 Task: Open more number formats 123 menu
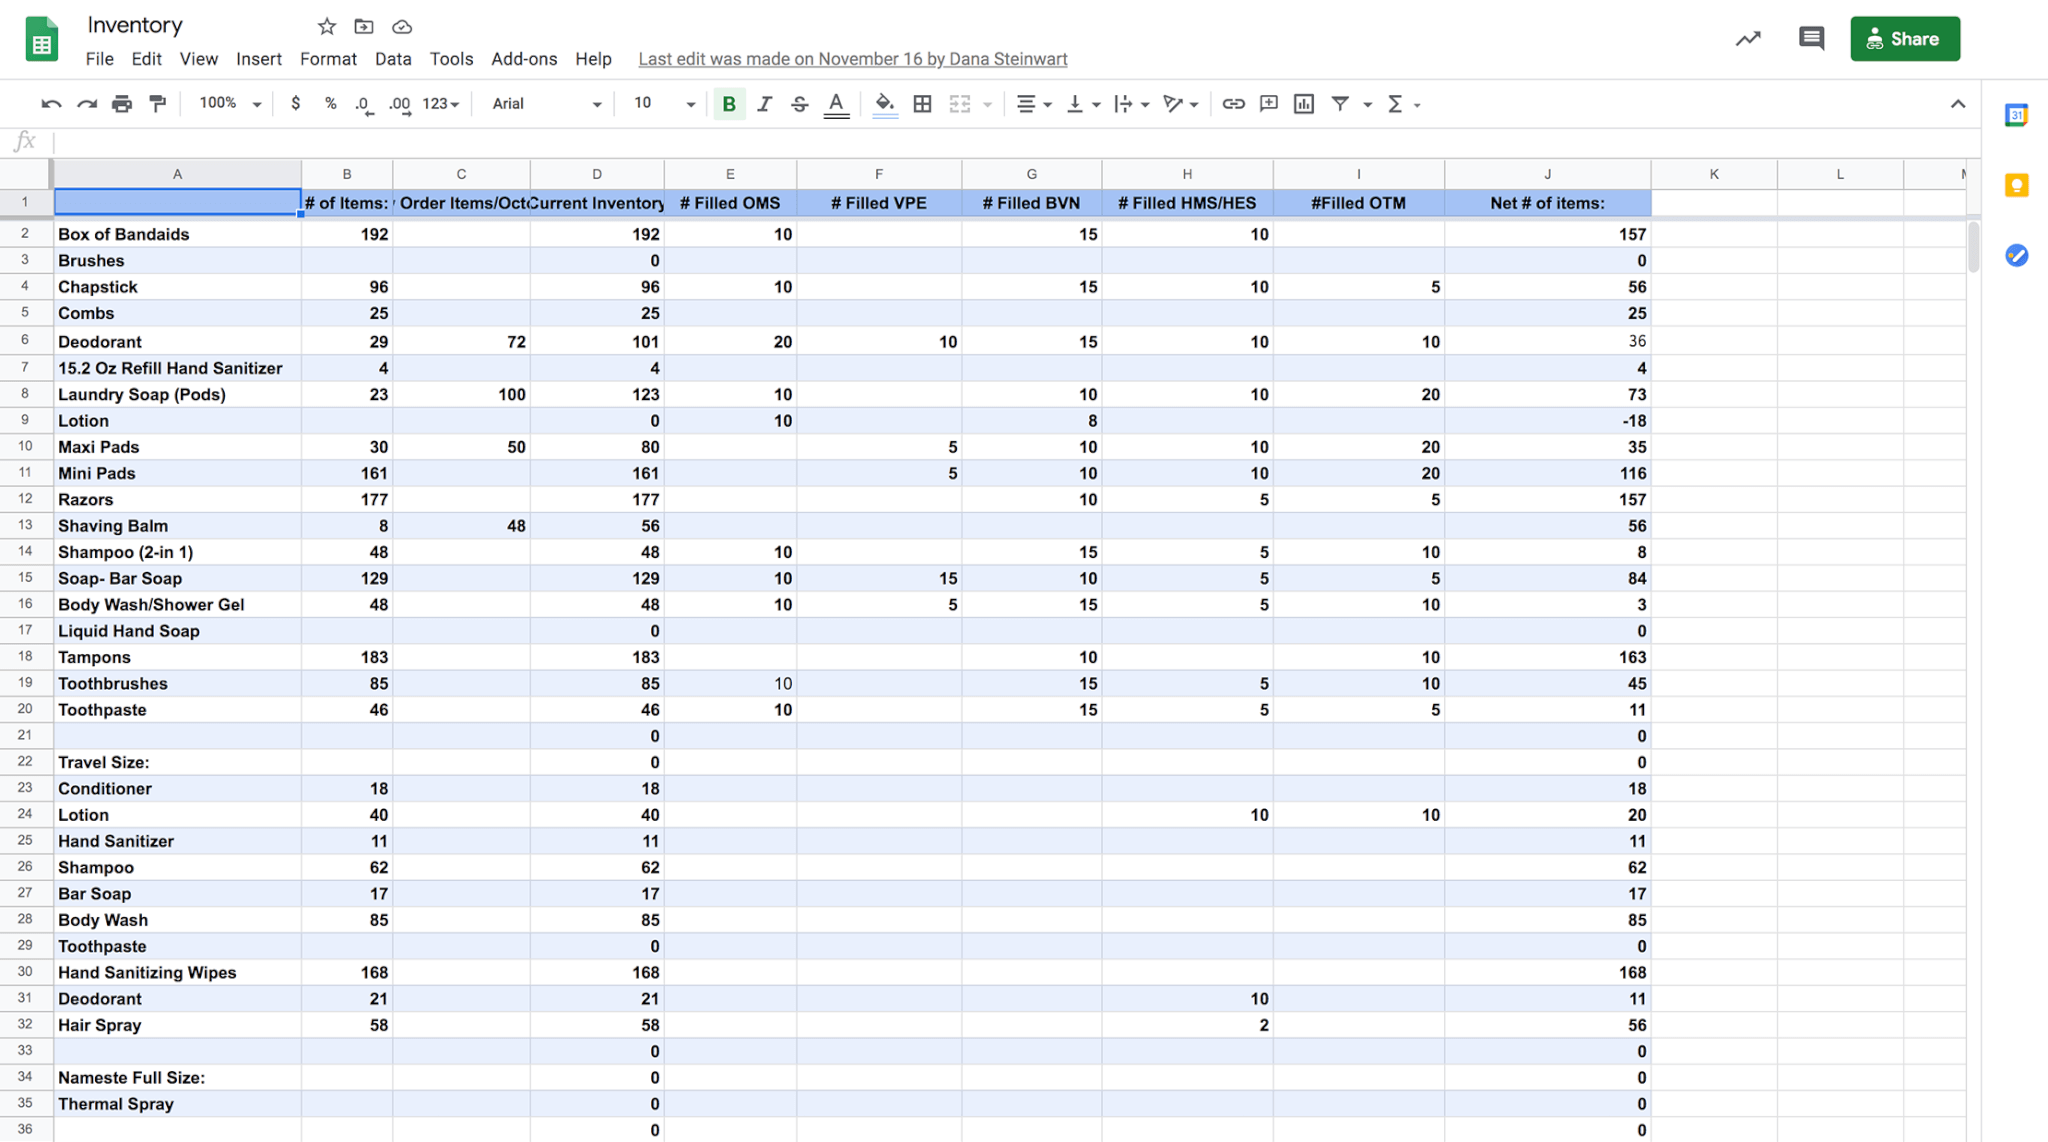[x=440, y=104]
